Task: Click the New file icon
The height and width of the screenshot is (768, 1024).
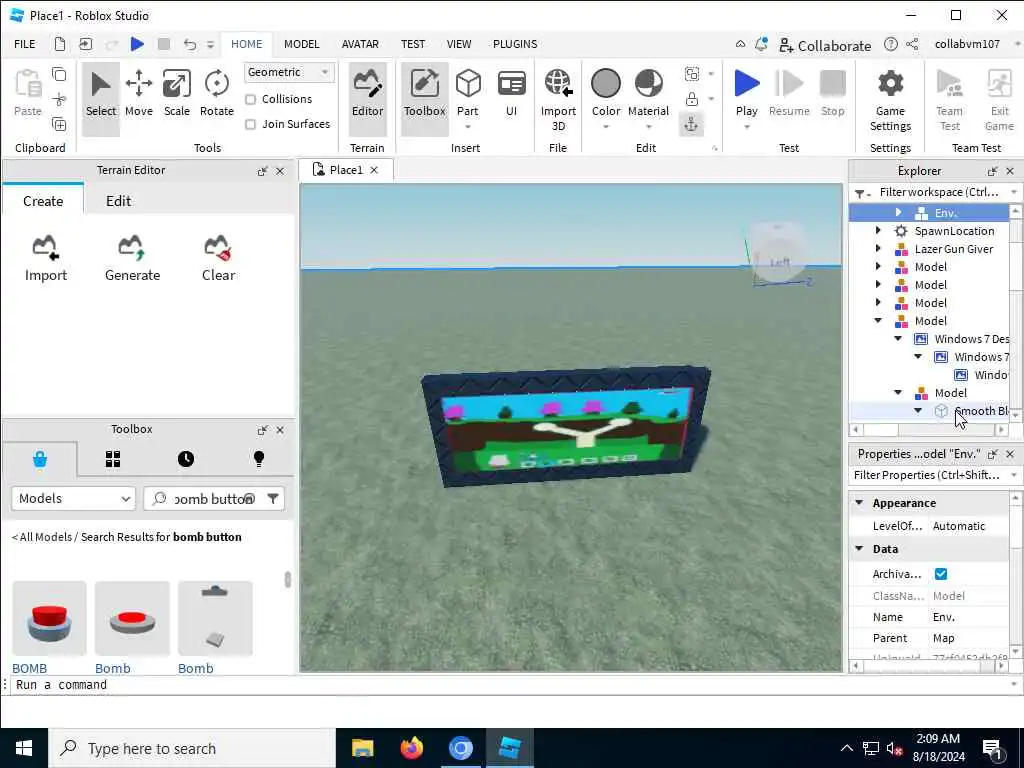Action: (59, 44)
